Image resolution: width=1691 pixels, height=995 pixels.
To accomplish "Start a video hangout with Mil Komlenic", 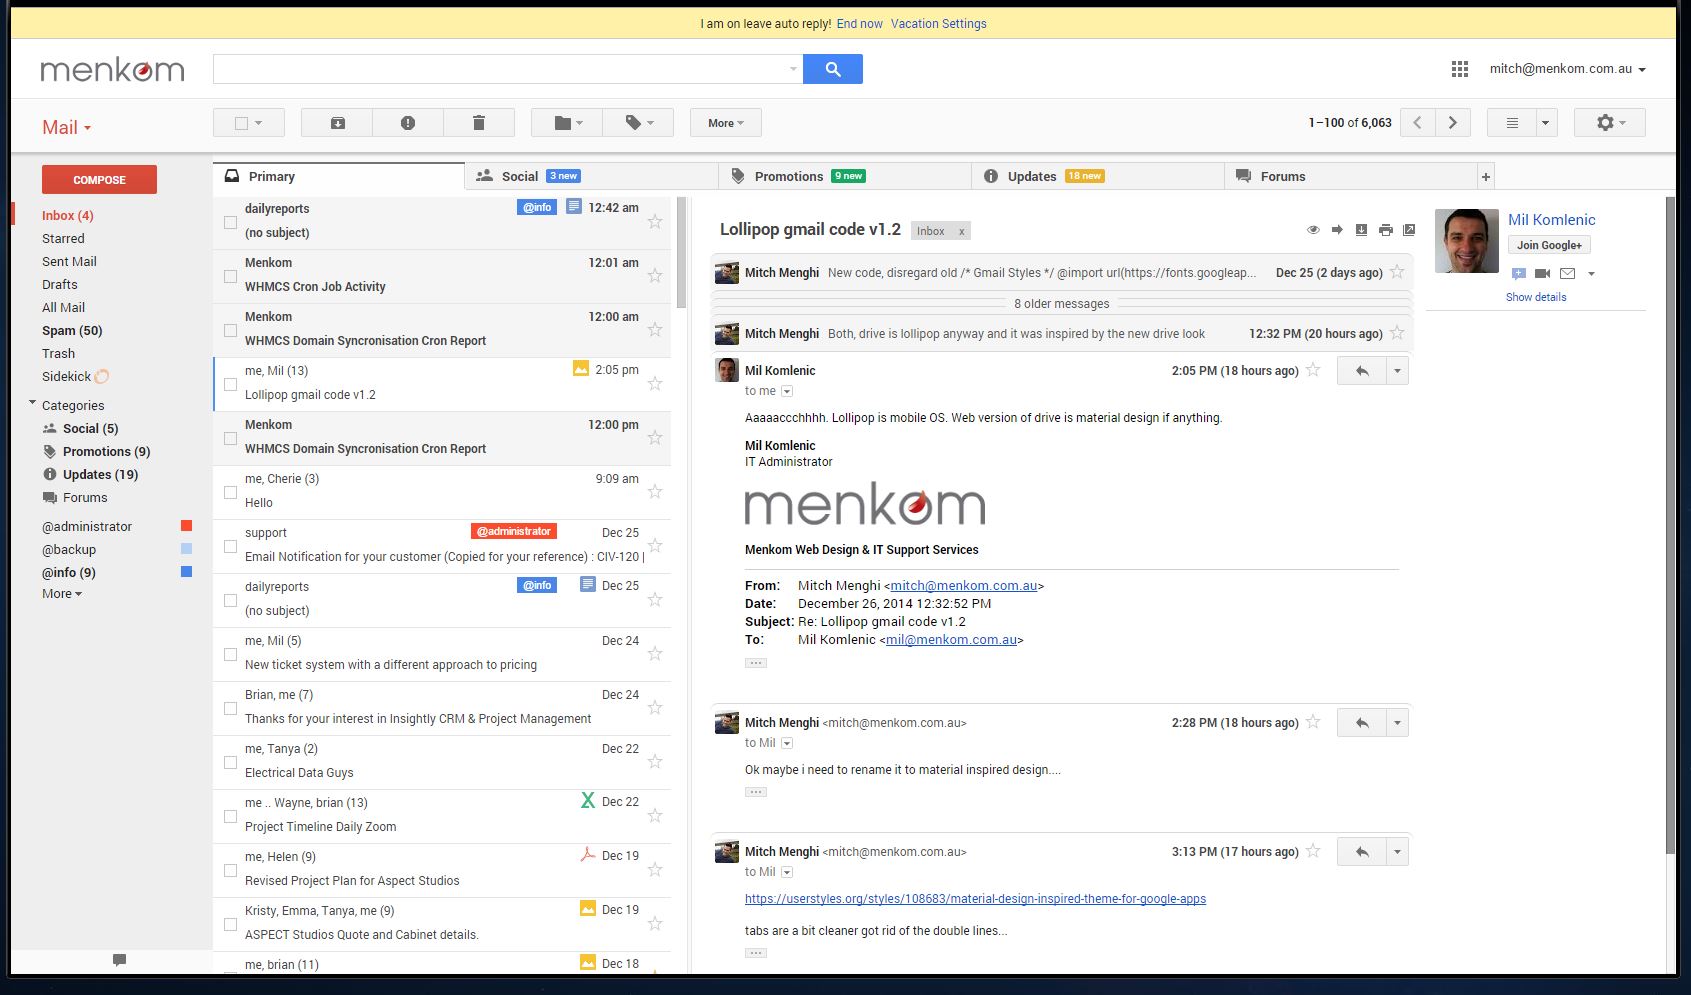I will click(x=1541, y=273).
